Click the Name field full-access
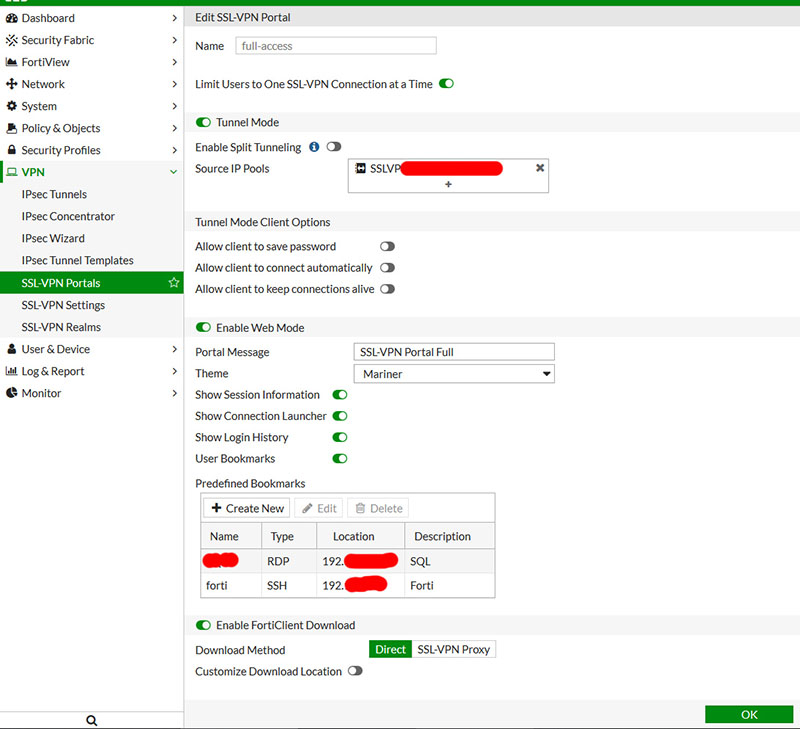 (x=336, y=46)
